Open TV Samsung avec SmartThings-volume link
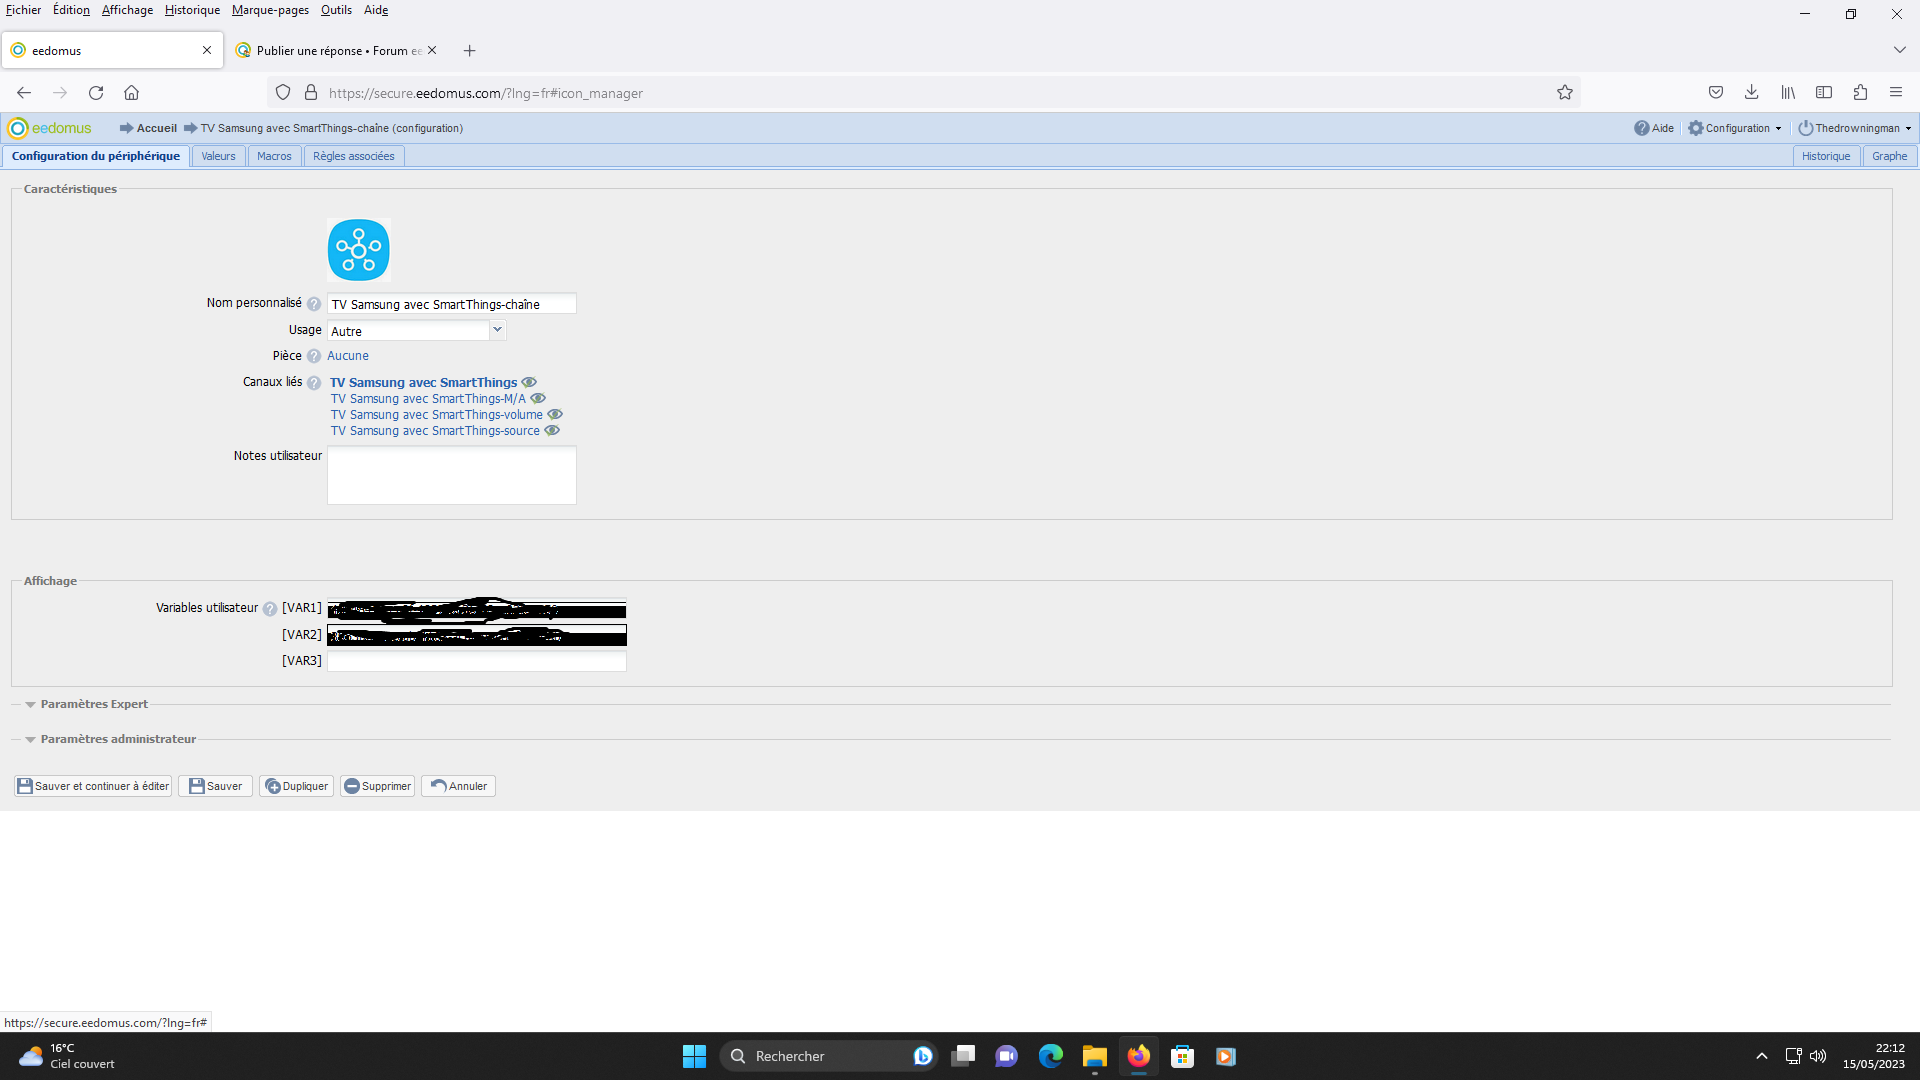Screen dimensions: 1920x1080 (437, 414)
